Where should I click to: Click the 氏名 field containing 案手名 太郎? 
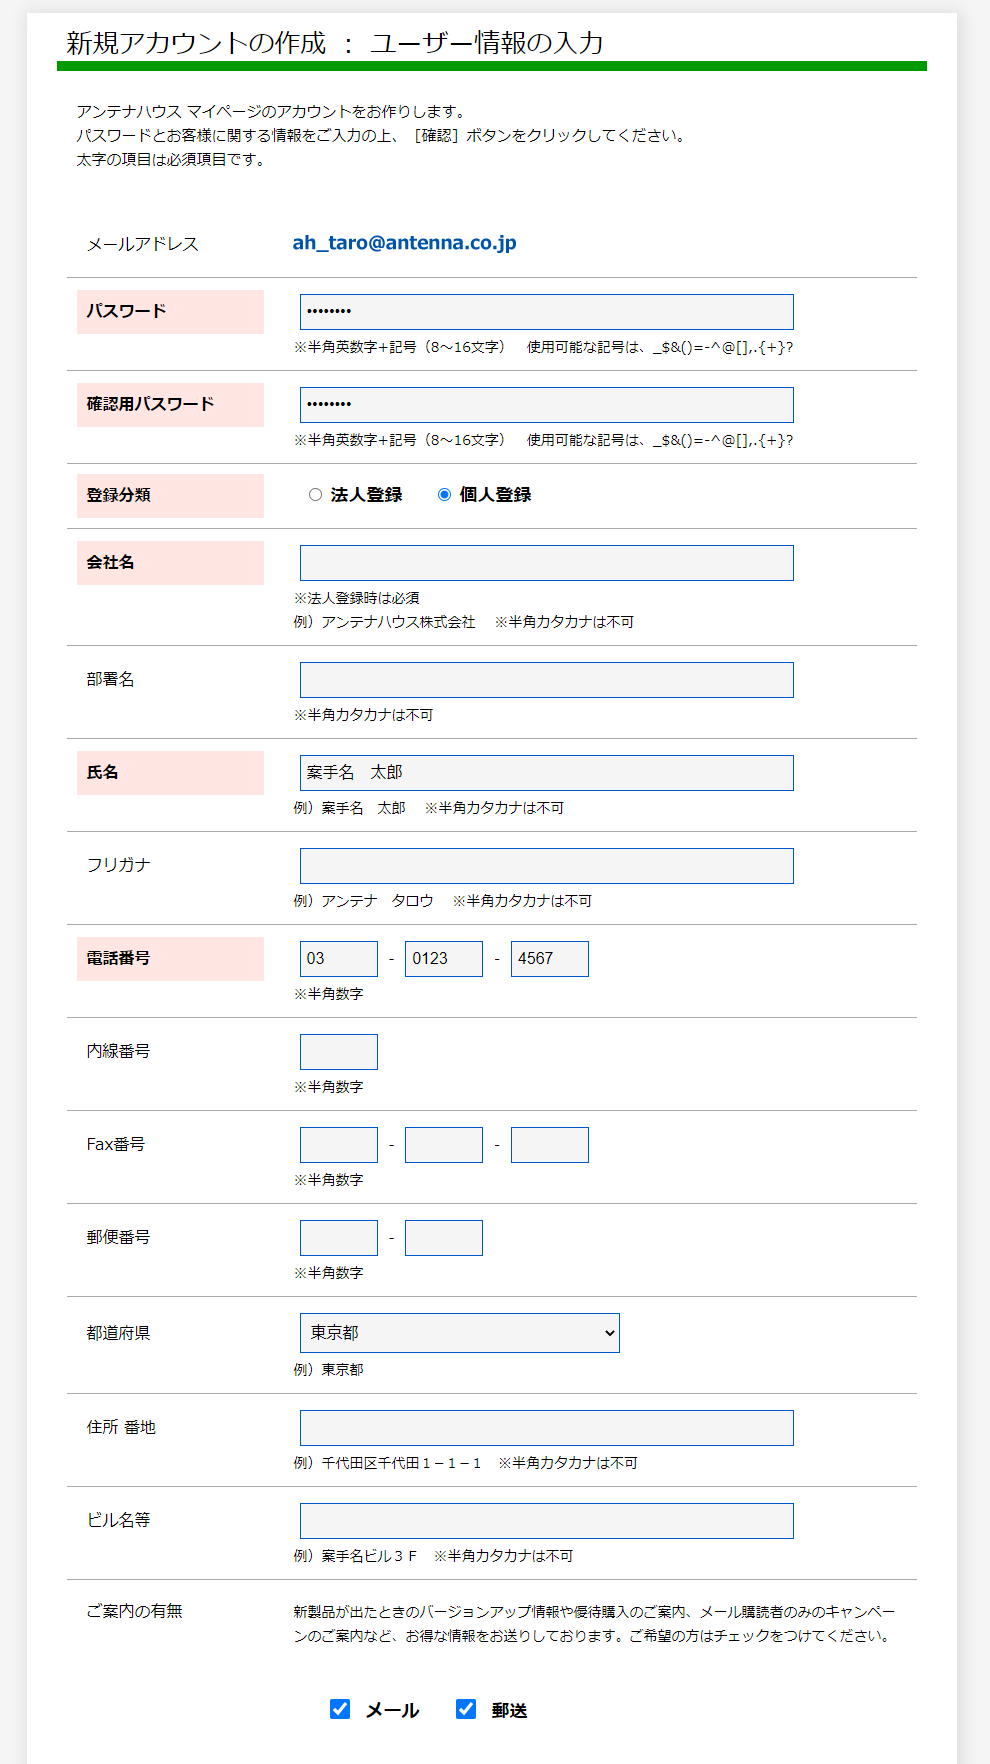pyautogui.click(x=546, y=773)
